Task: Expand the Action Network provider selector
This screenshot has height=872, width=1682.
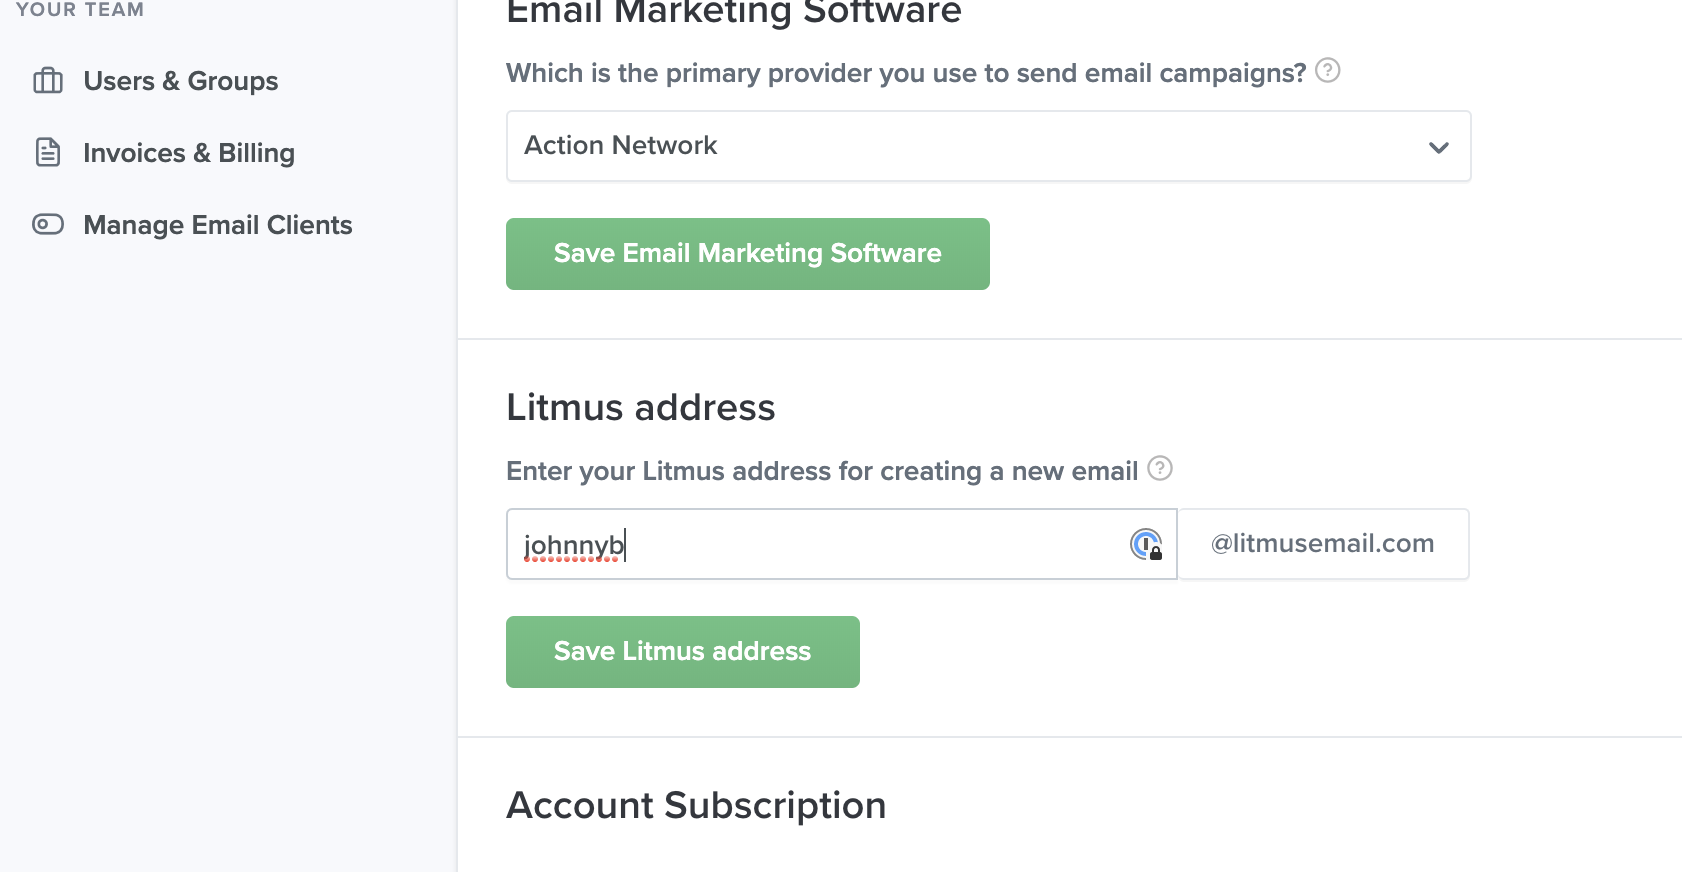Action: (987, 146)
